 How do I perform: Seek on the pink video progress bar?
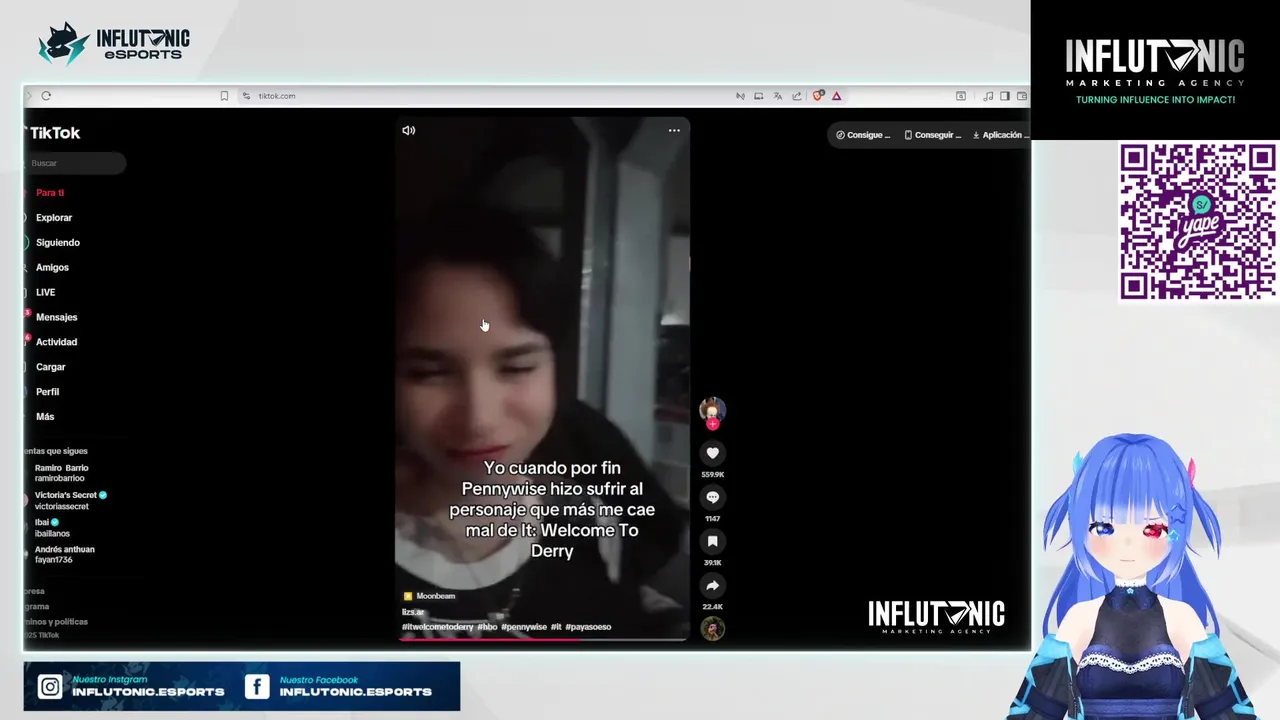tap(542, 638)
